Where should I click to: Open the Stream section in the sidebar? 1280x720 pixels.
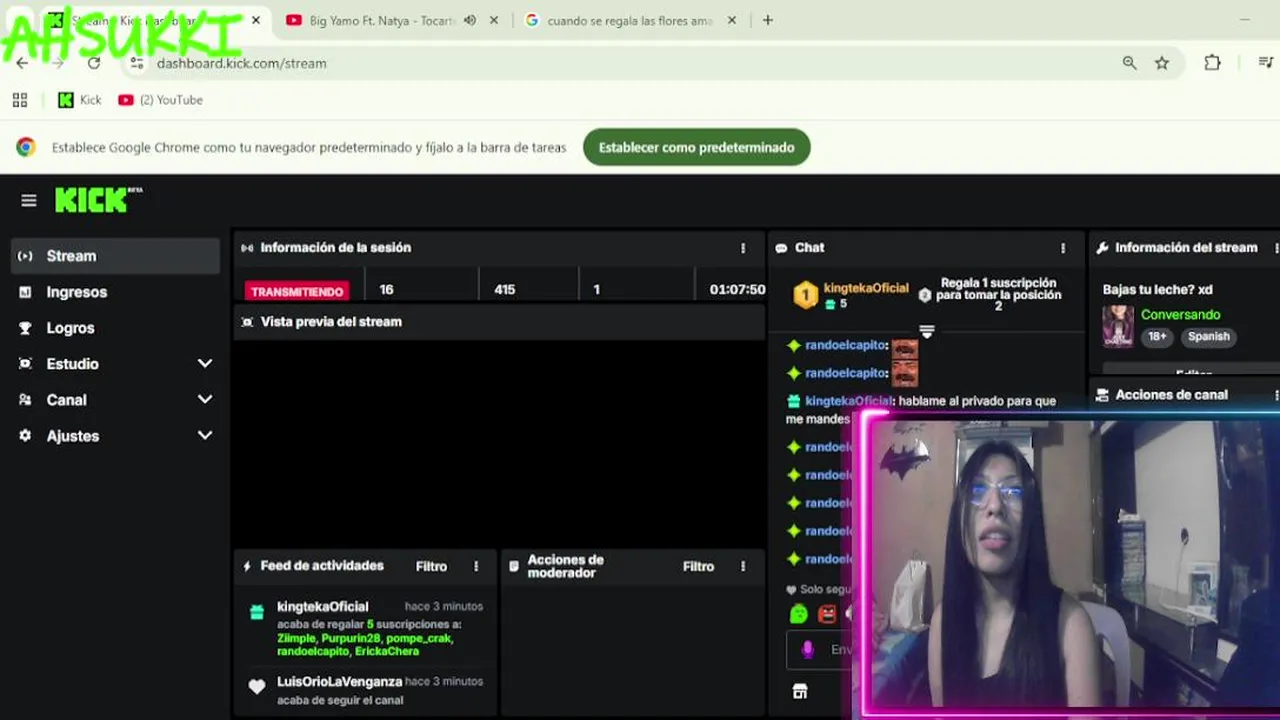pyautogui.click(x=115, y=256)
